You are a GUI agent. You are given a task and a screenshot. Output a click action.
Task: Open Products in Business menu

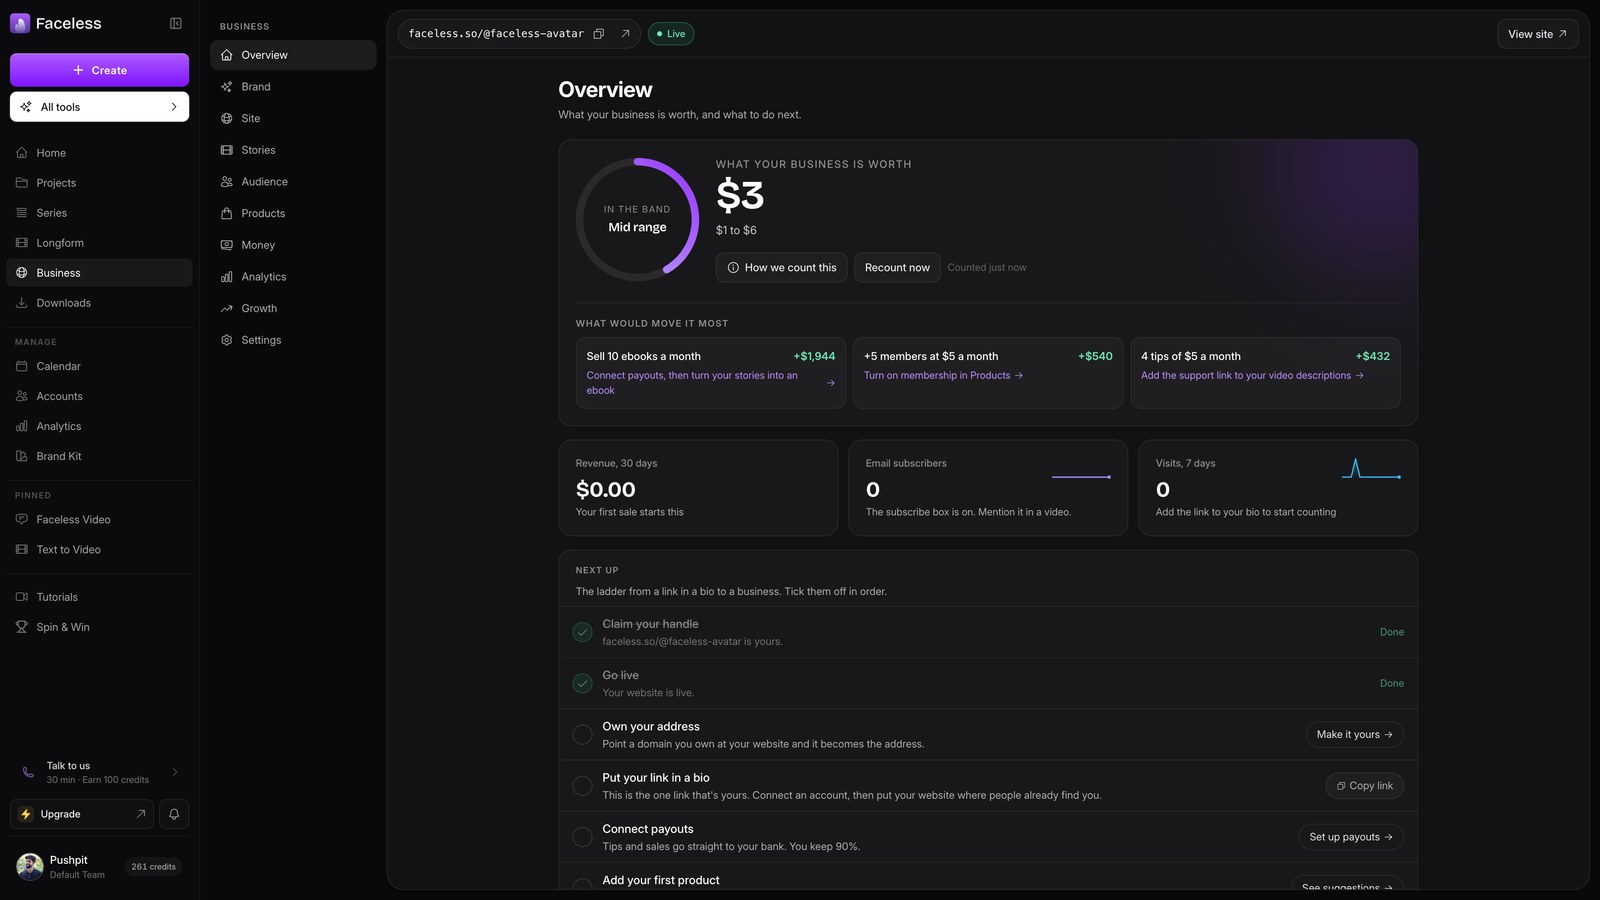pyautogui.click(x=293, y=213)
